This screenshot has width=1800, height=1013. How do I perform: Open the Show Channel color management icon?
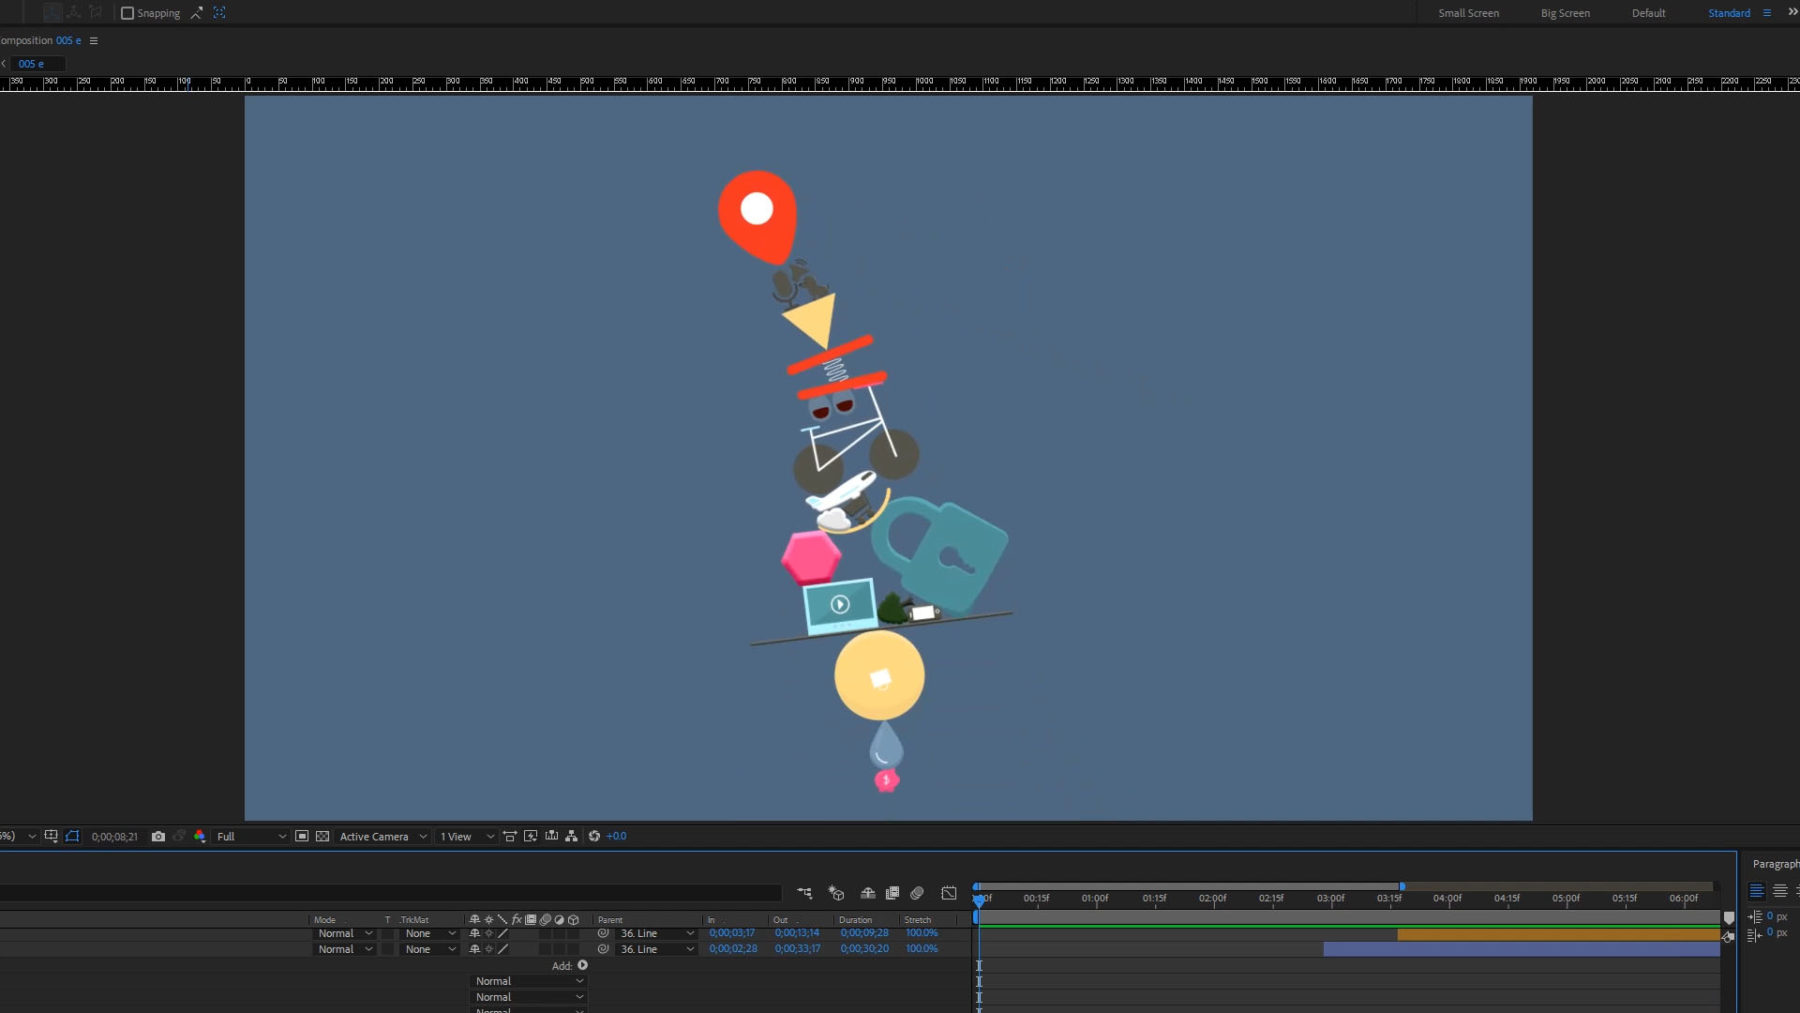(200, 836)
